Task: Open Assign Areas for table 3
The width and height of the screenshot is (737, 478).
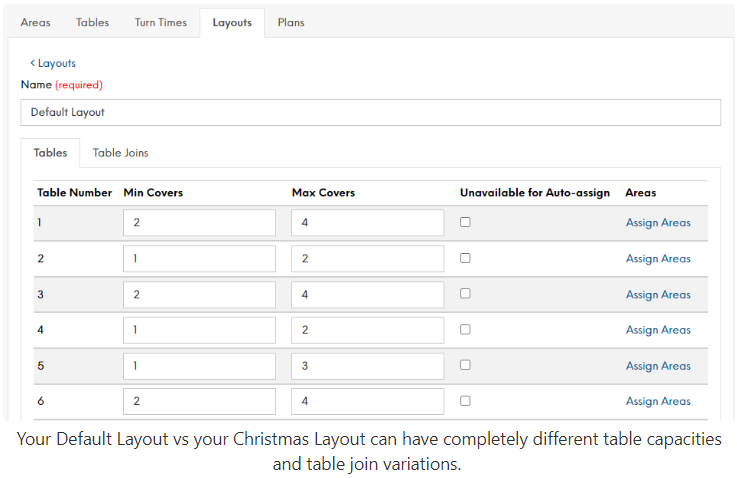Action: (x=658, y=295)
